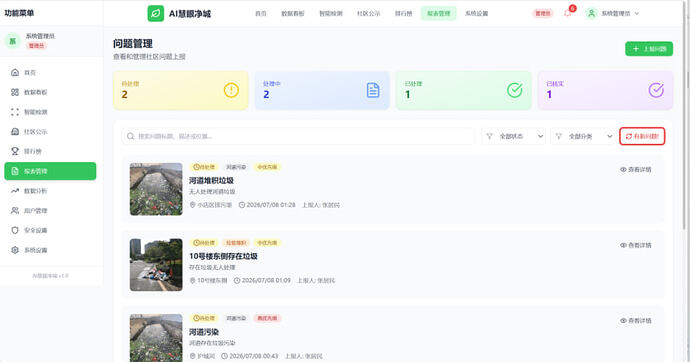Screen dimensions: 690x362
Task: Click the red-outlined refresh button
Action: tap(642, 136)
